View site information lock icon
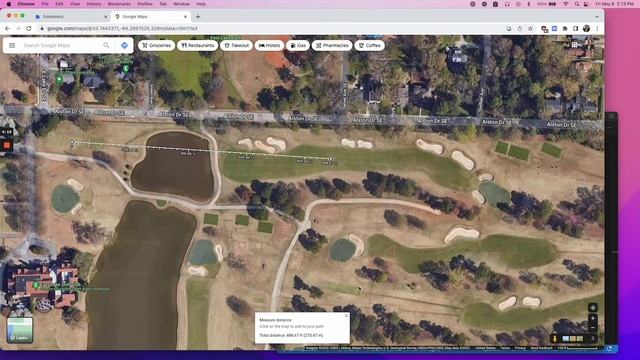Viewport: 640px width, 360px height. click(x=42, y=29)
